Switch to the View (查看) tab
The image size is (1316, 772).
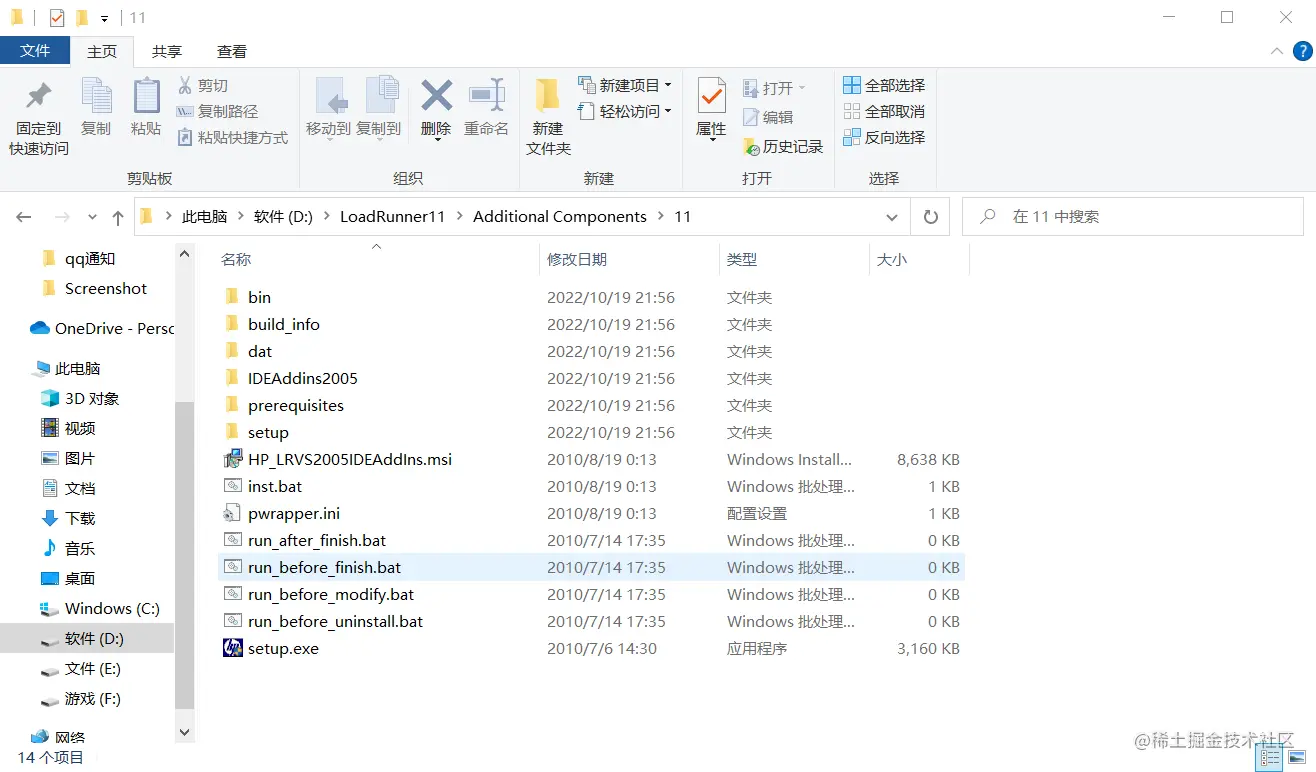click(232, 51)
